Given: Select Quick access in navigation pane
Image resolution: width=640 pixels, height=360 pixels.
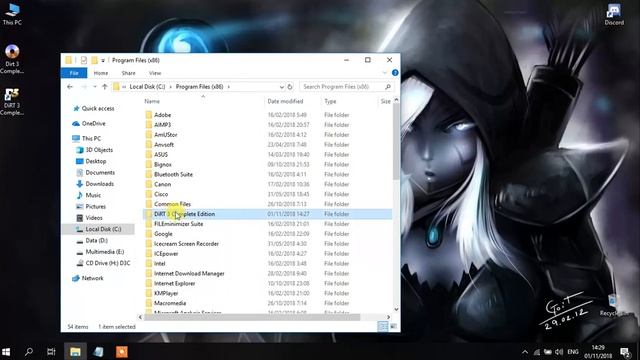Looking at the screenshot, I should tap(98, 109).
